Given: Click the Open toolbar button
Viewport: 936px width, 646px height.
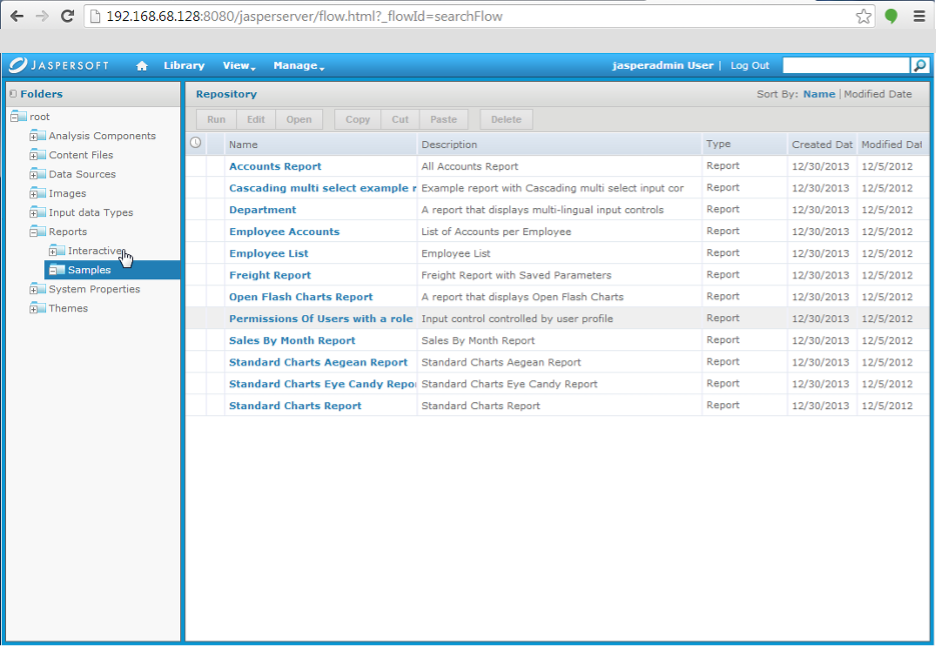Looking at the screenshot, I should click(x=298, y=119).
